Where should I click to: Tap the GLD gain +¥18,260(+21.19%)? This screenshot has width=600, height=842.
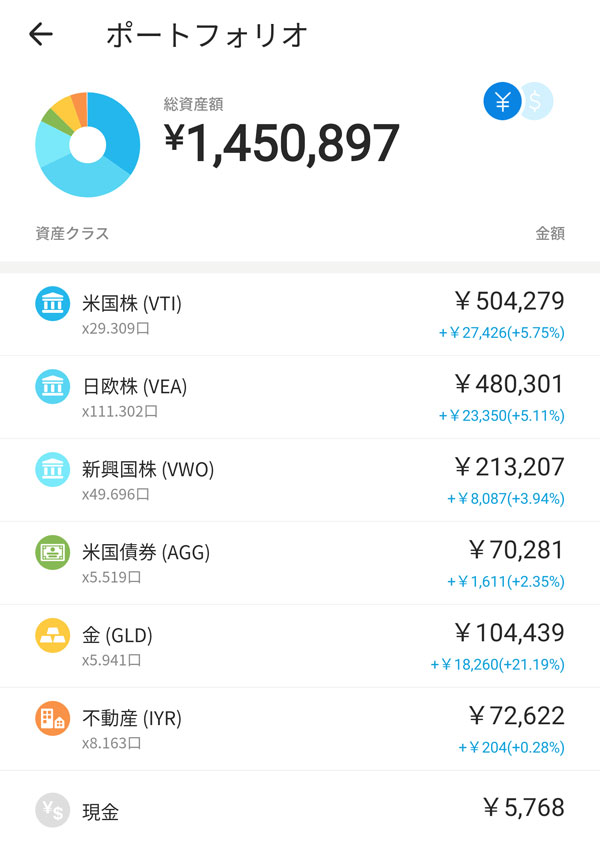click(498, 664)
